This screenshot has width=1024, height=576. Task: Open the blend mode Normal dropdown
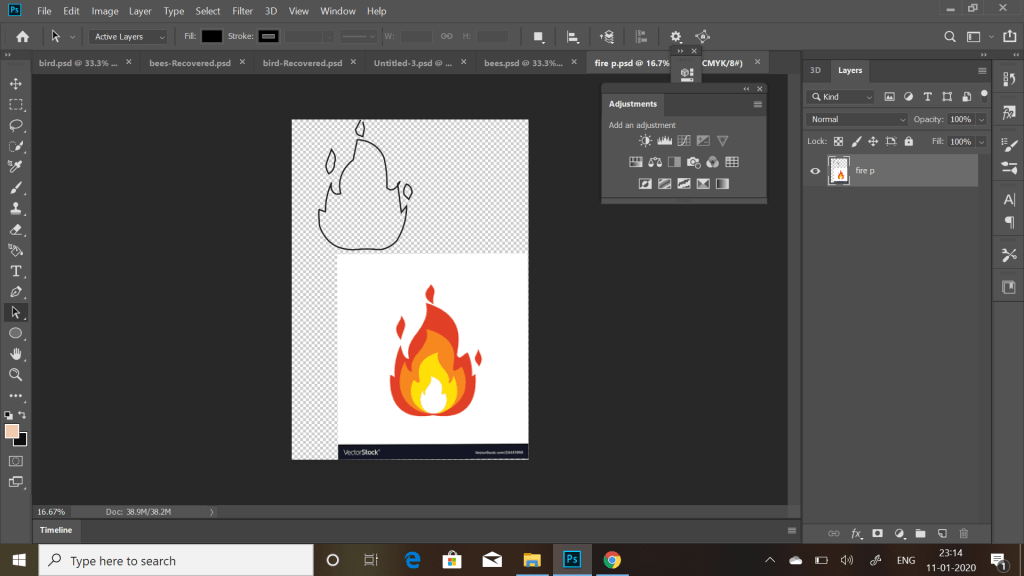pyautogui.click(x=857, y=119)
